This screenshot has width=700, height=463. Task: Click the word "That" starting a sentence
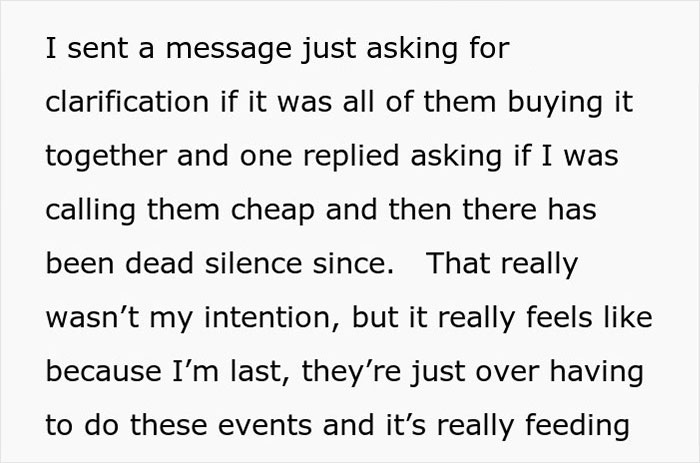[459, 263]
